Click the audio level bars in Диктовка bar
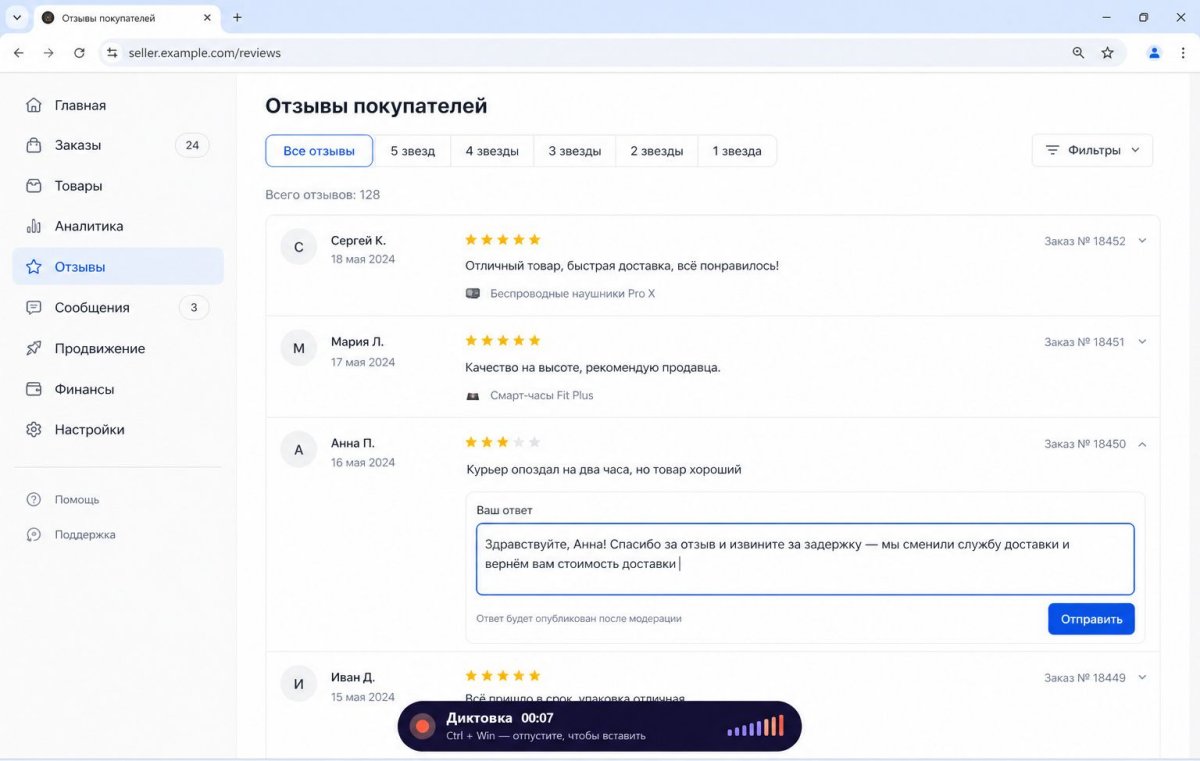 [x=756, y=726]
